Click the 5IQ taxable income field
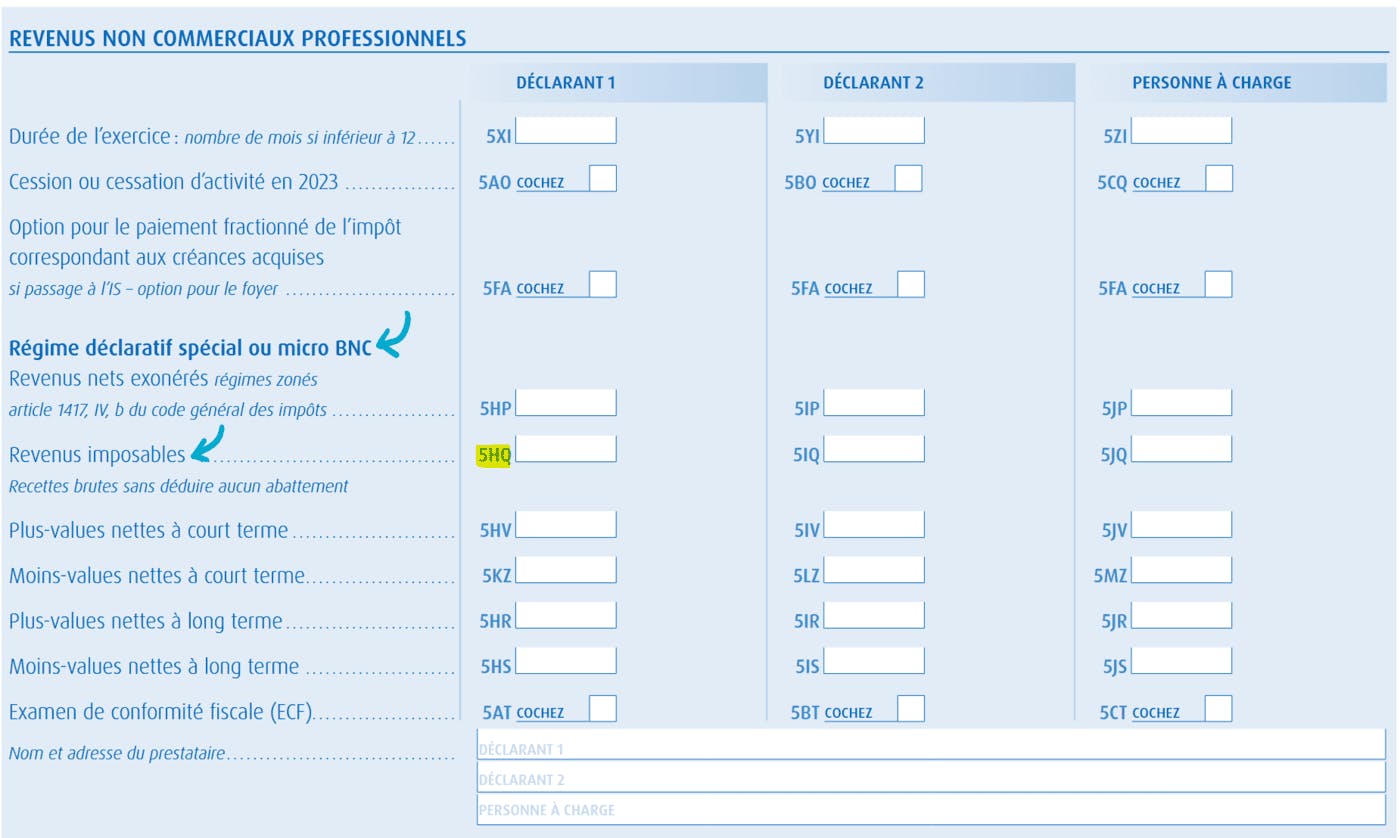Screen dimensions: 1400x838 click(x=874, y=449)
